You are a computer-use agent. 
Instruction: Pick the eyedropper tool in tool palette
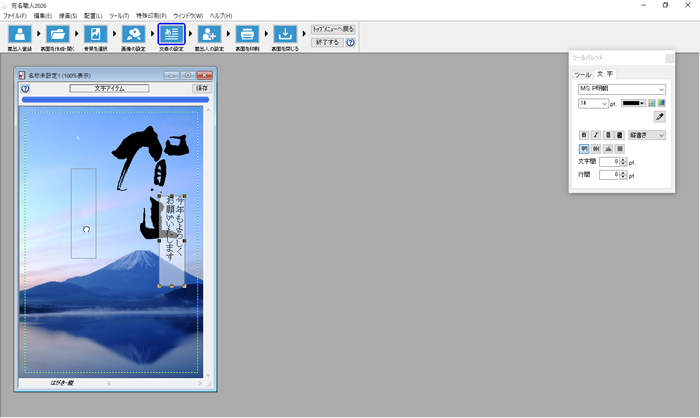[x=659, y=117]
